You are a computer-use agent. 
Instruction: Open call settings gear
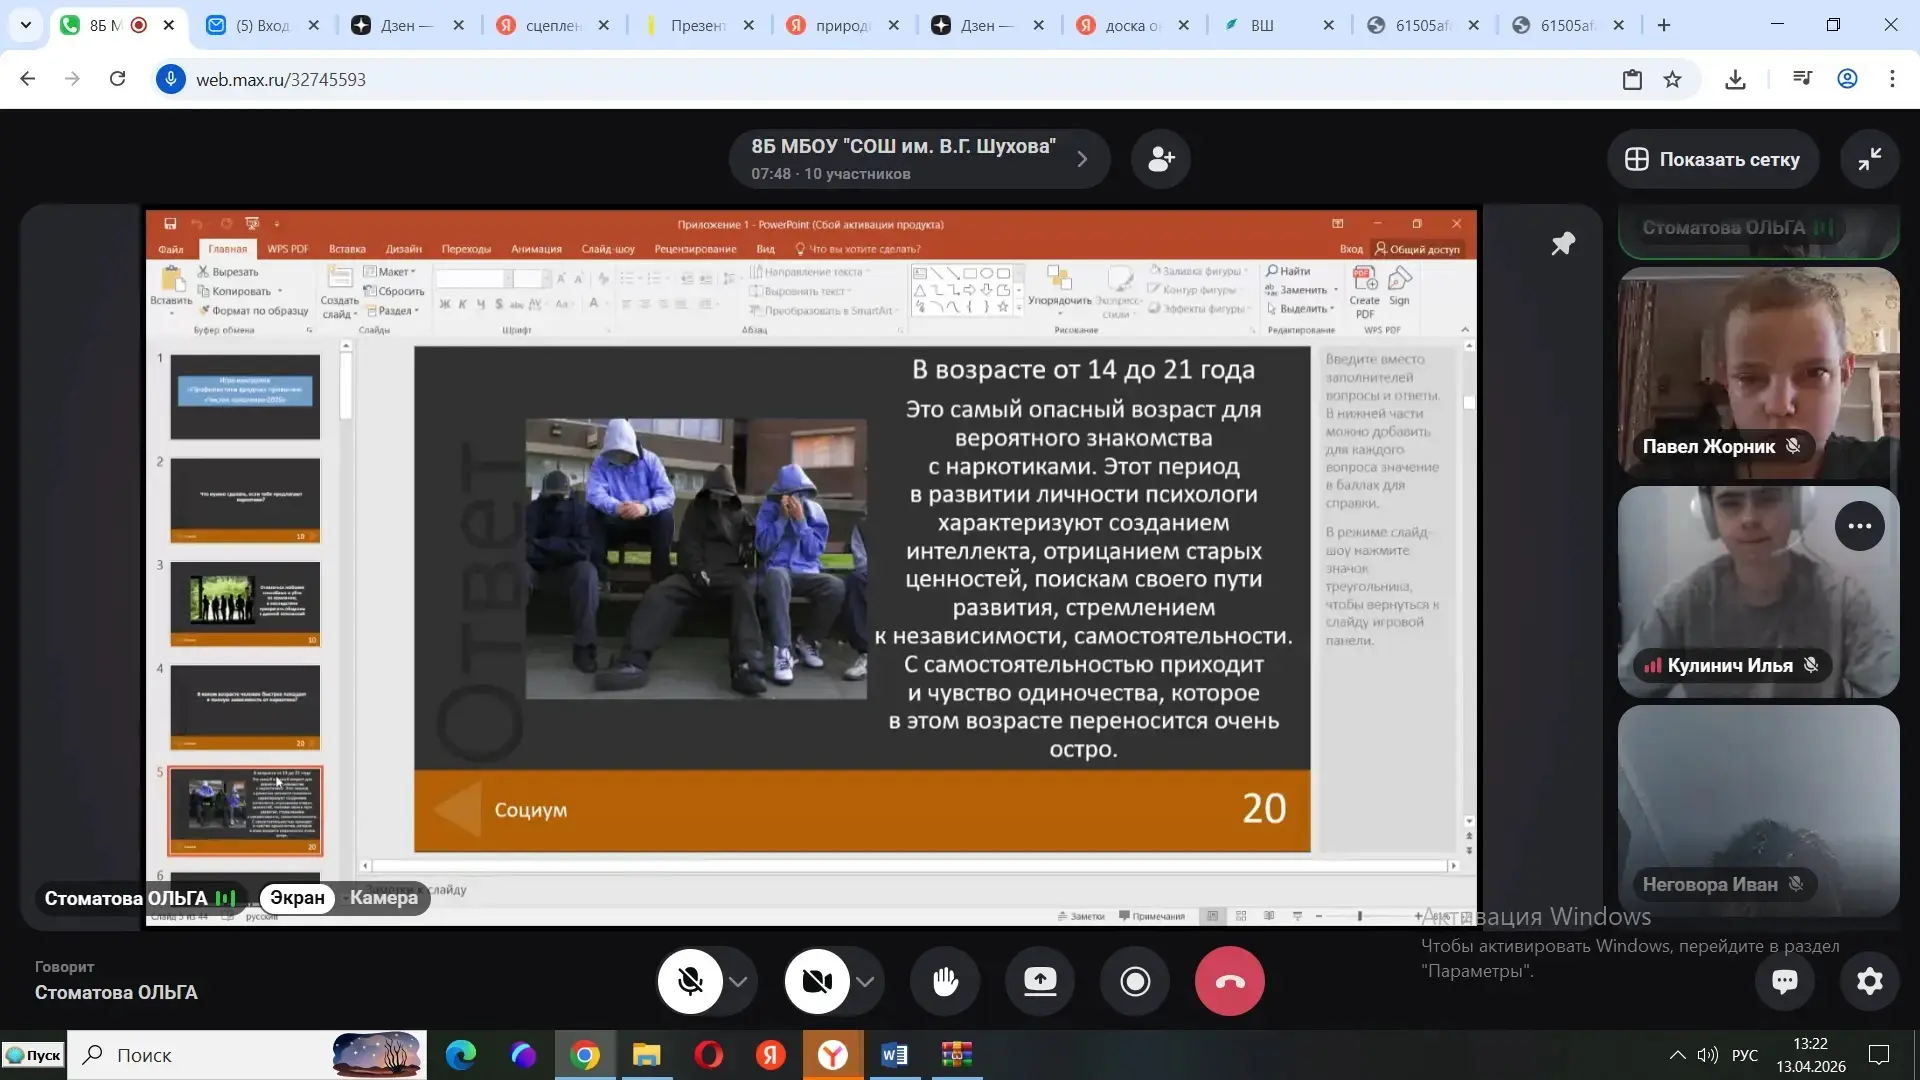1869,981
